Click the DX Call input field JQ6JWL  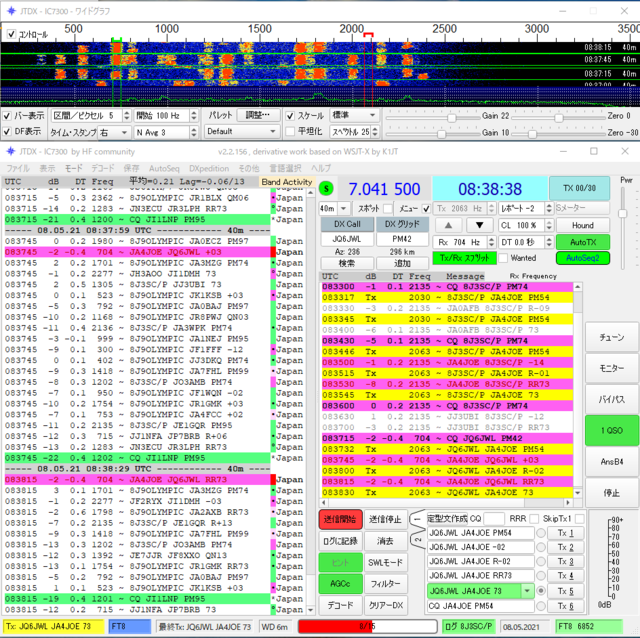click(x=347, y=239)
